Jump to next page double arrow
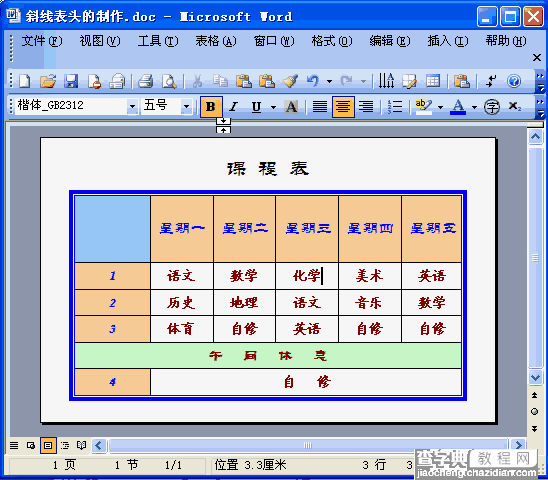The height and width of the screenshot is (480, 548). (x=534, y=429)
